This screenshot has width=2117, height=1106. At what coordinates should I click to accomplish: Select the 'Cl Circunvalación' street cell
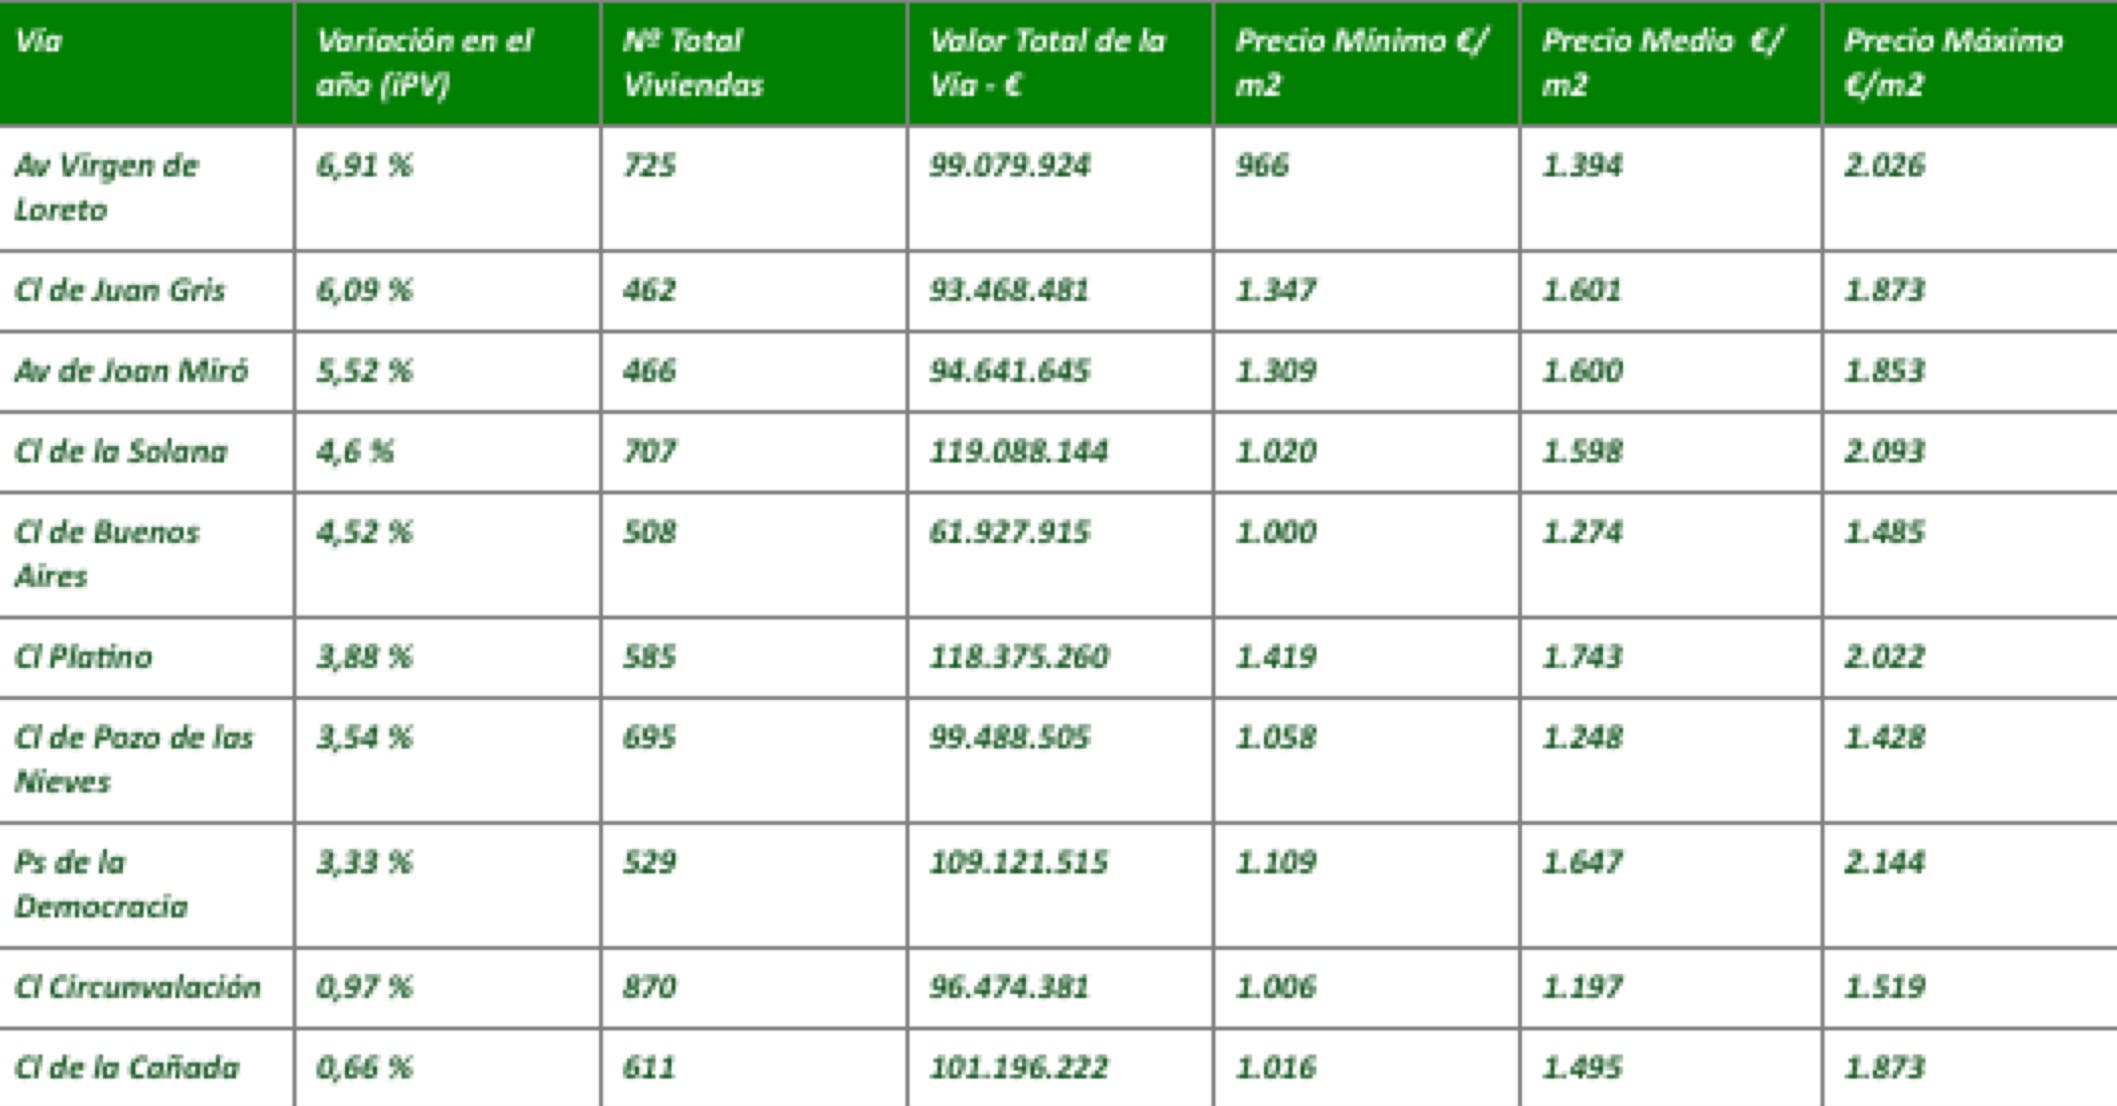pos(137,988)
